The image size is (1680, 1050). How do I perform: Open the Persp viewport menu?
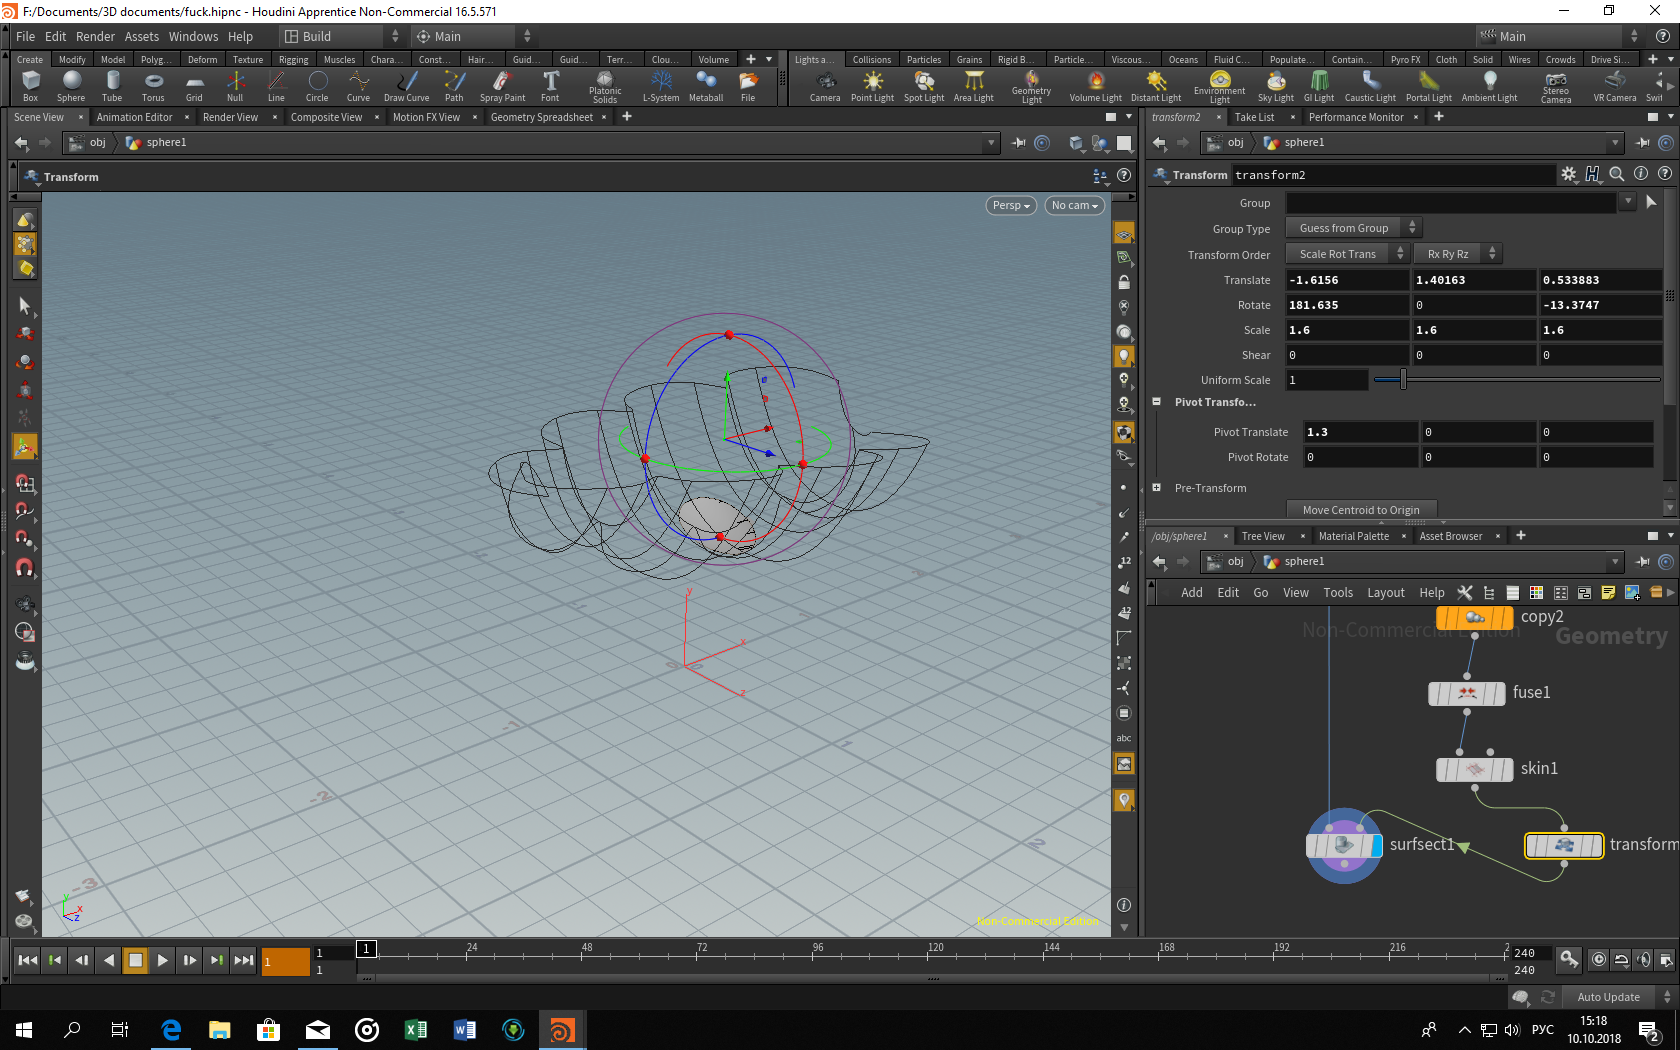[x=1010, y=205]
